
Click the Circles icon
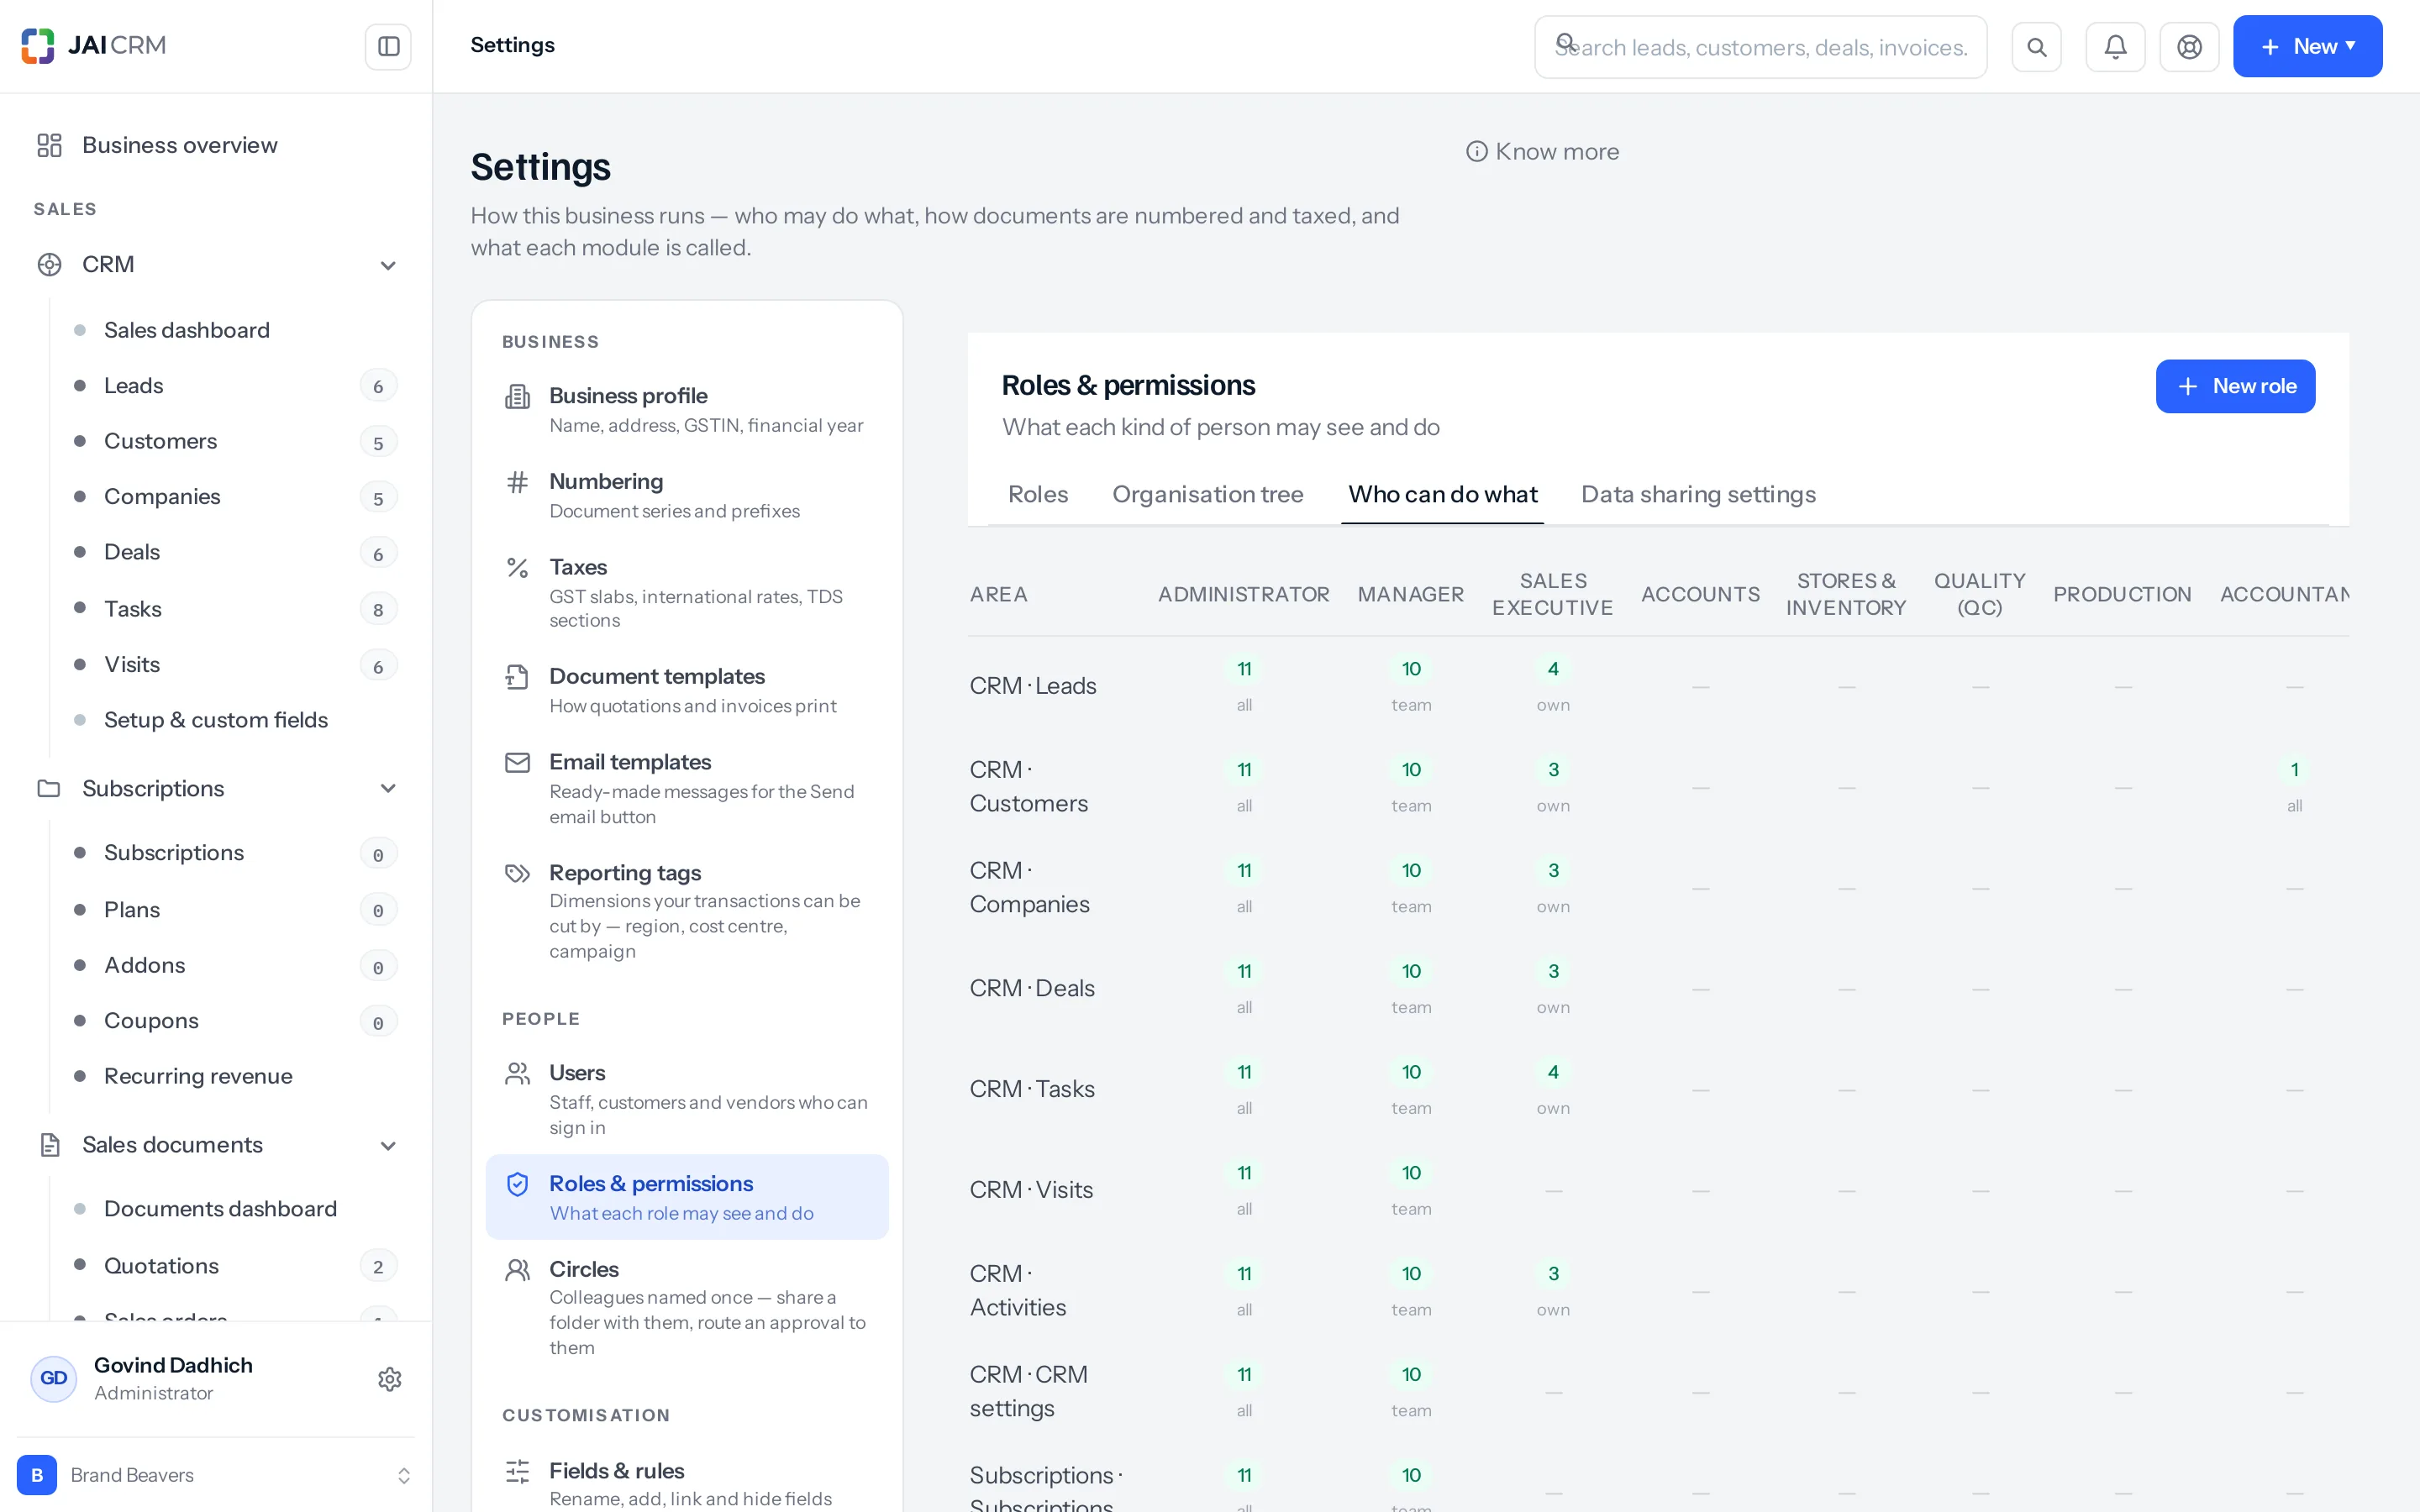click(517, 1270)
